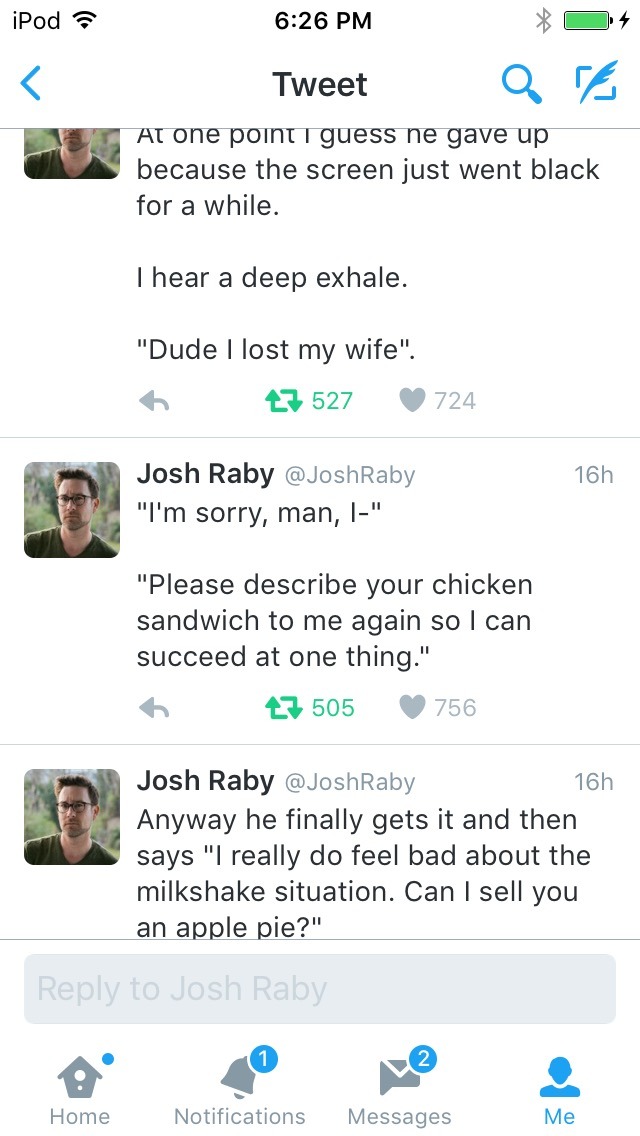
Task: View avatar on the apple pie tweet
Action: point(72,817)
